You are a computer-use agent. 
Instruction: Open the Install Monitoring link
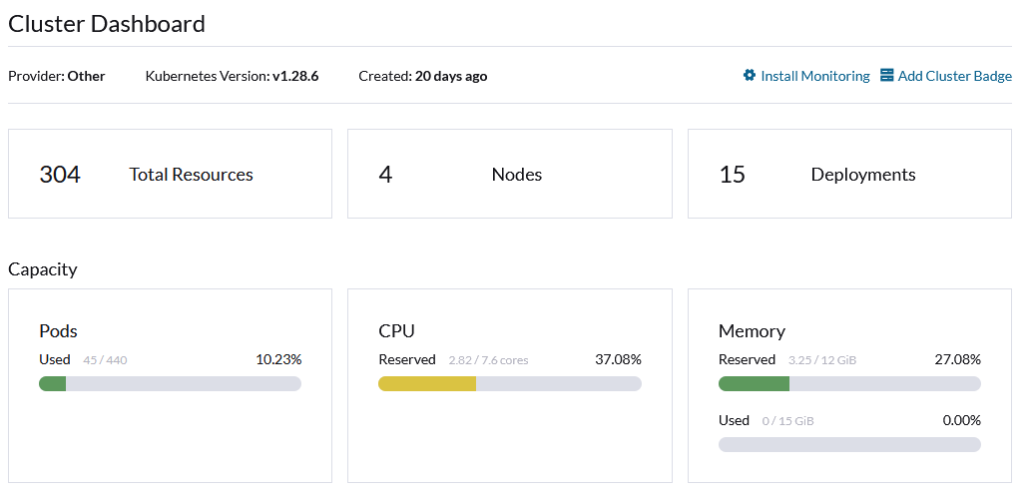tap(807, 76)
